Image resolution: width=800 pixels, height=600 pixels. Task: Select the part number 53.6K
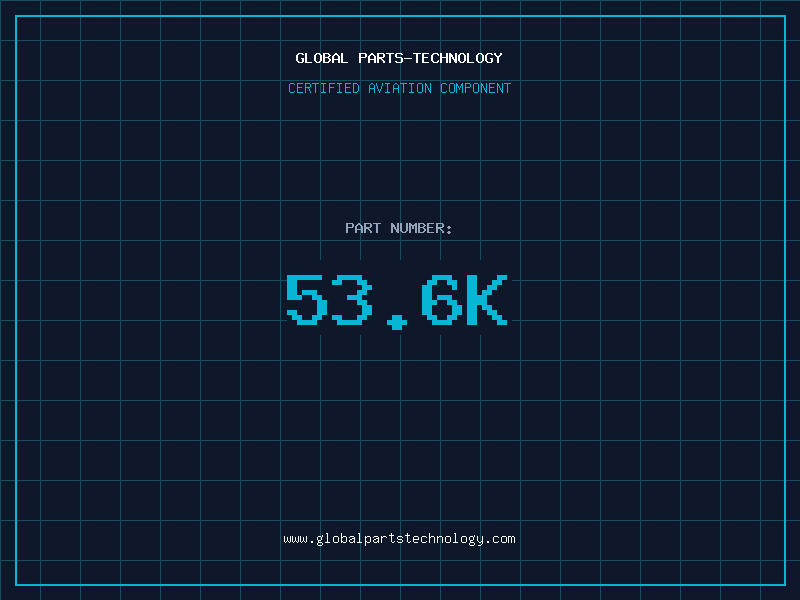click(x=397, y=302)
